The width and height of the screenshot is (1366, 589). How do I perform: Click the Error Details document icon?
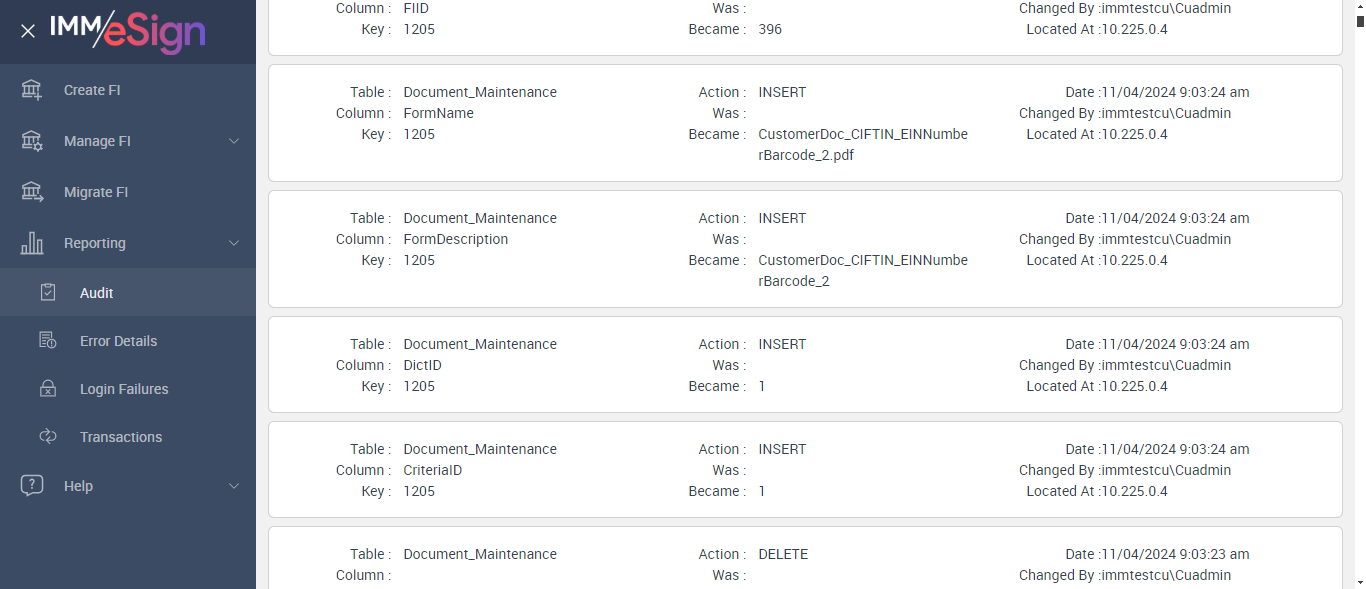click(x=48, y=341)
